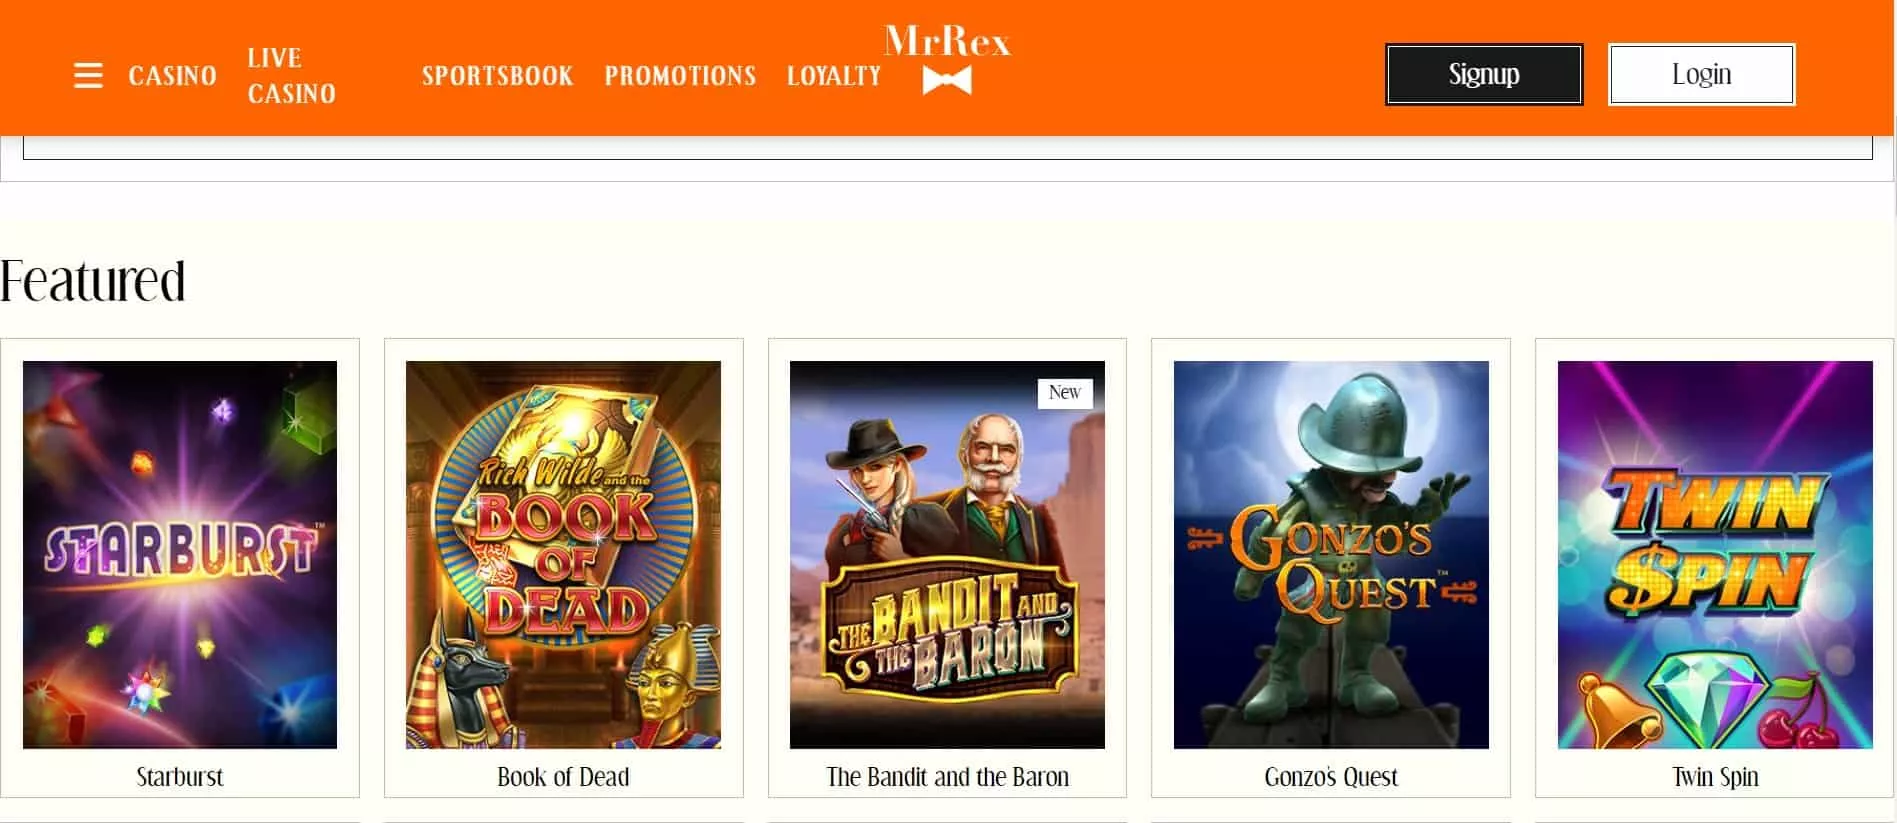Click The Bandit and the Baron caption

[x=947, y=777]
